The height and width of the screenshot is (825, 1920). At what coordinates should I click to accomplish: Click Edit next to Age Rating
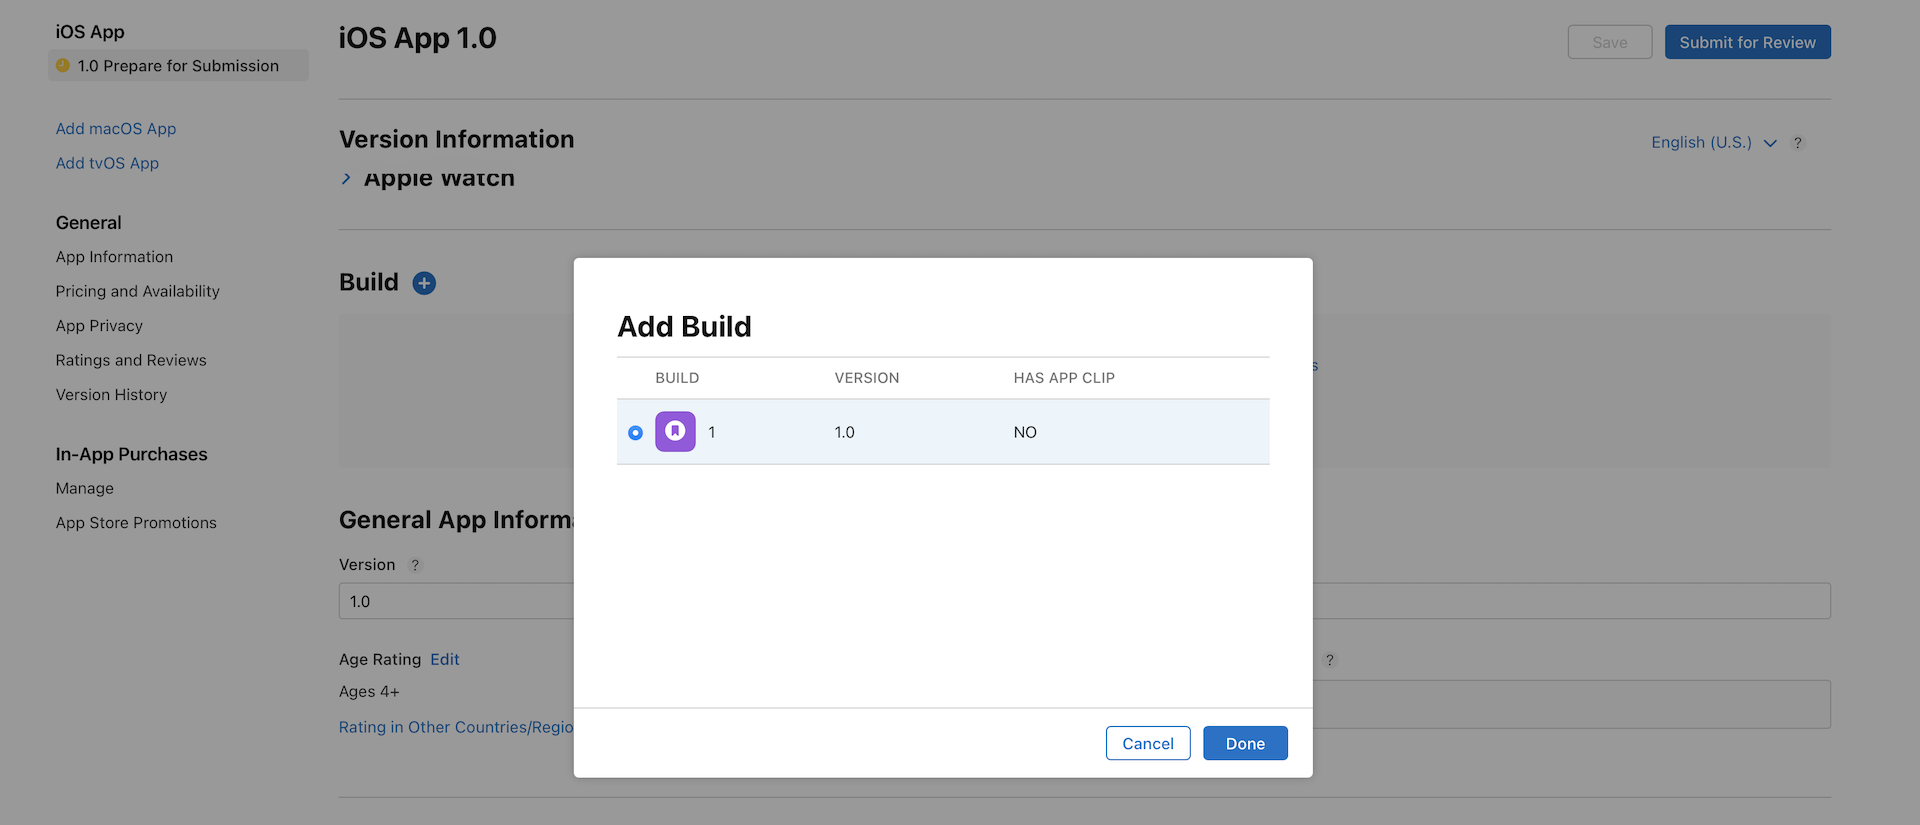click(444, 660)
